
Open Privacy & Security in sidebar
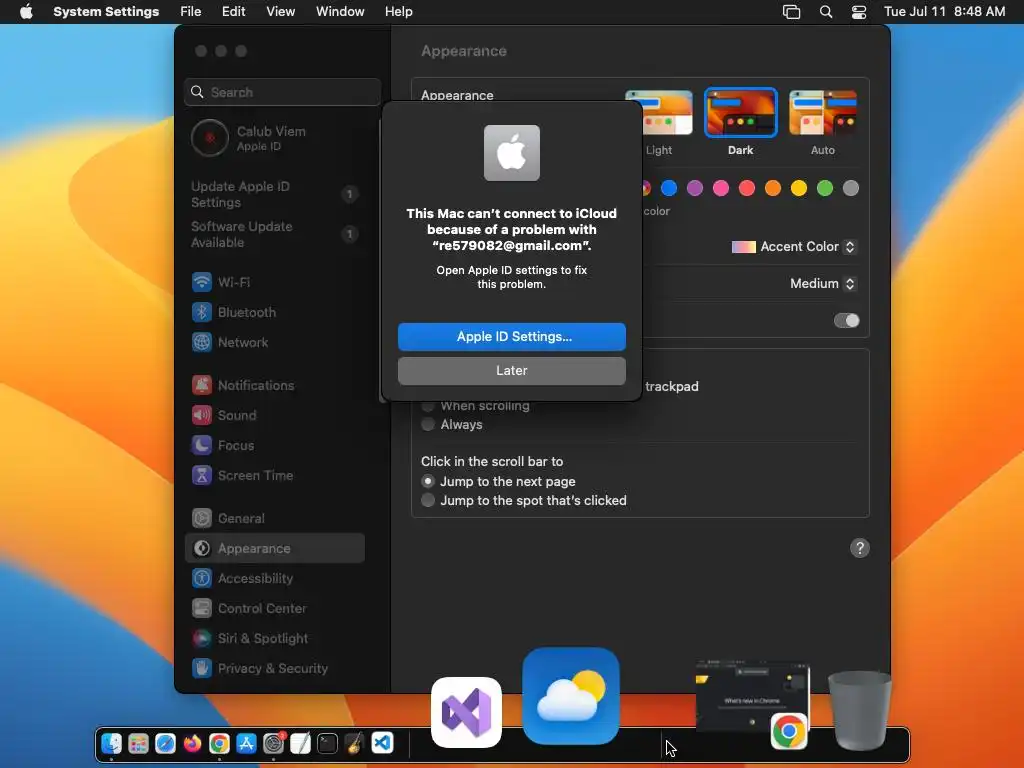pyautogui.click(x=274, y=669)
